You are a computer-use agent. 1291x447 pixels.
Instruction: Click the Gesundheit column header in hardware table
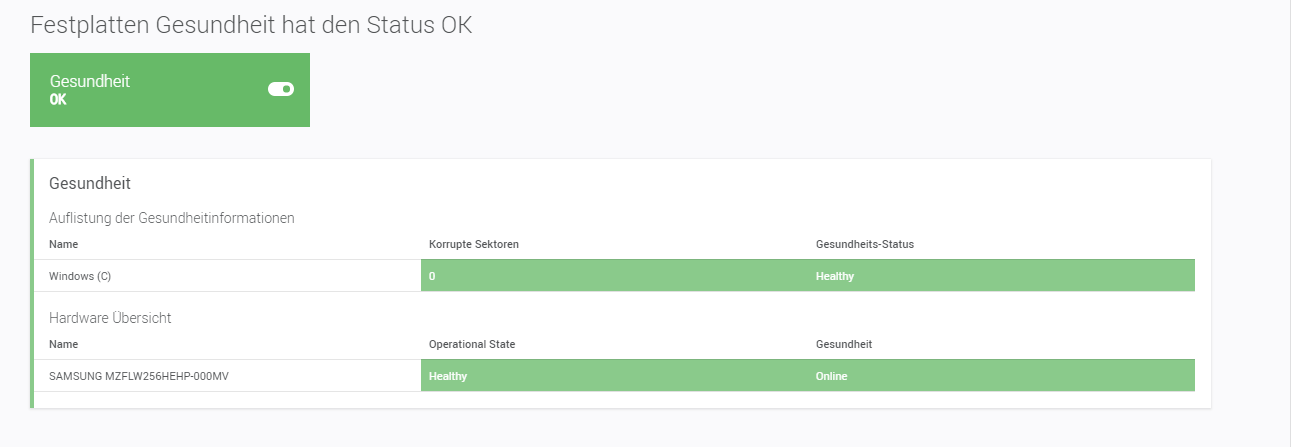844,344
